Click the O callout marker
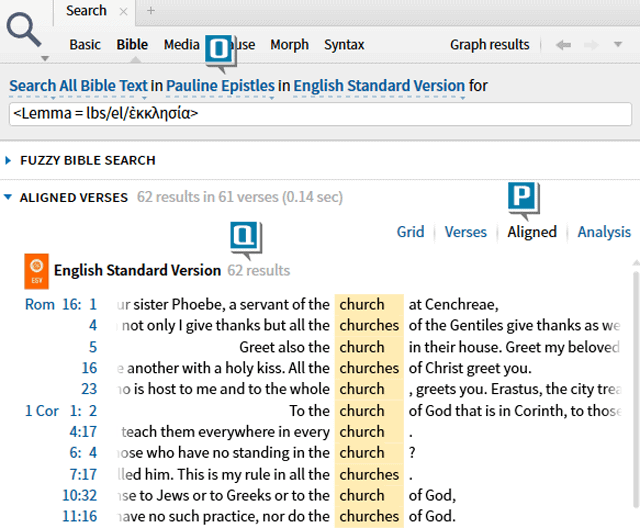This screenshot has width=640, height=528. tap(218, 50)
